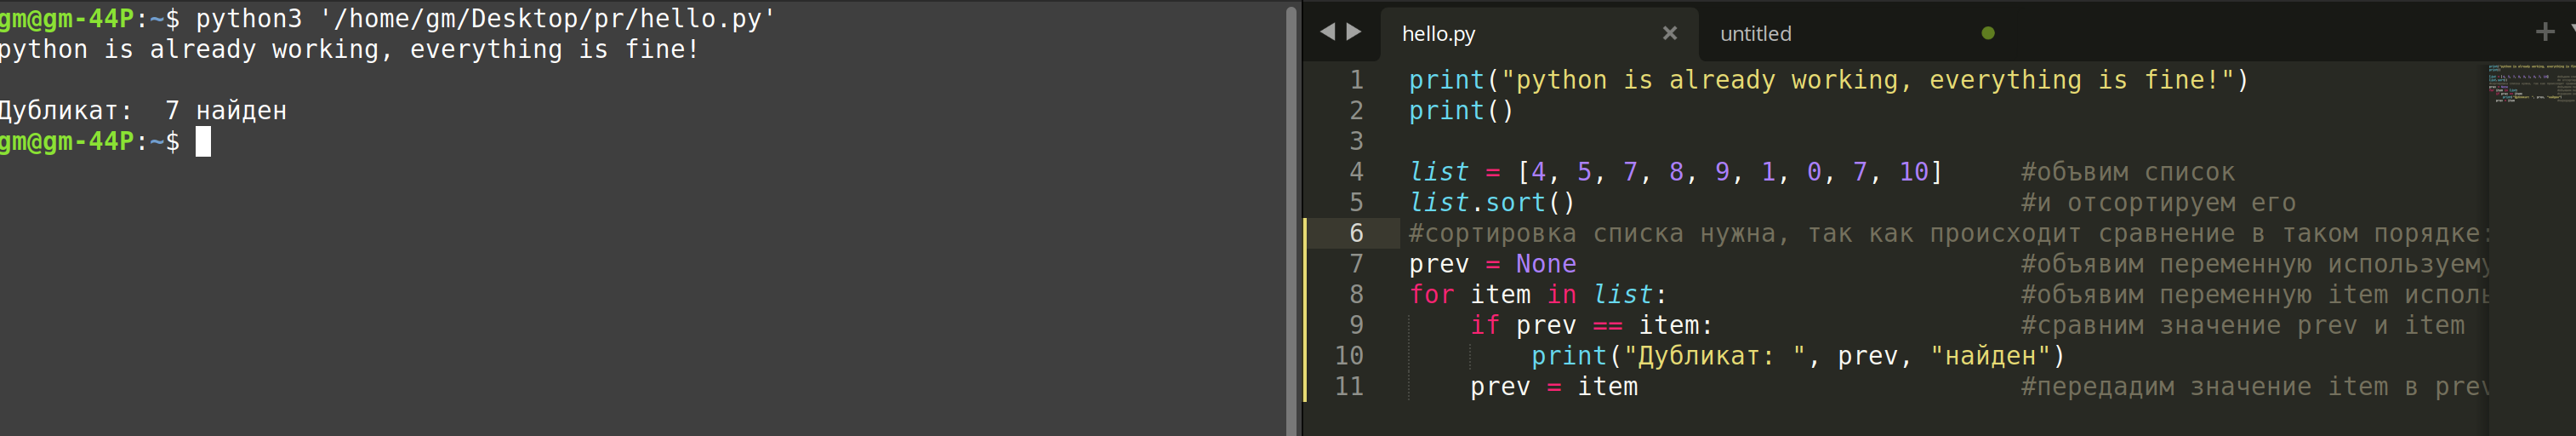This screenshot has height=436, width=2576.
Task: Click the terminal prompt cursor block
Action: coord(203,142)
